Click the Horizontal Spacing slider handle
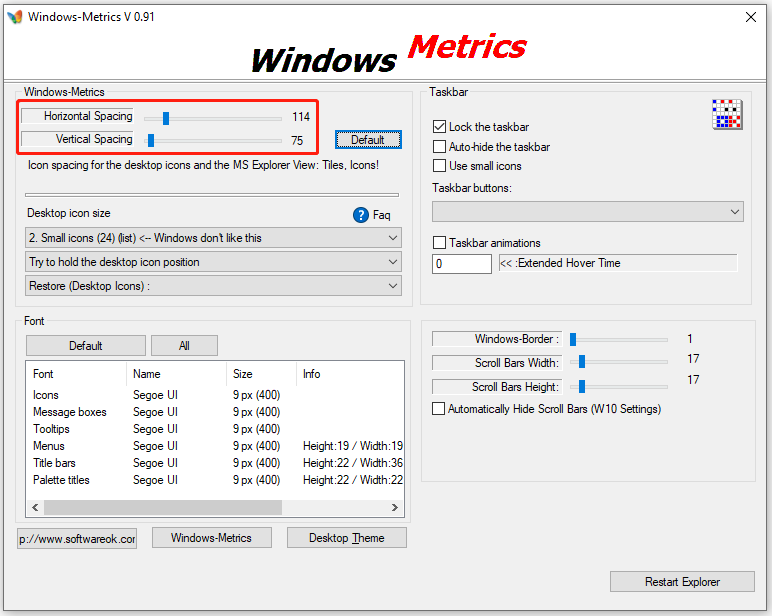 pyautogui.click(x=166, y=117)
